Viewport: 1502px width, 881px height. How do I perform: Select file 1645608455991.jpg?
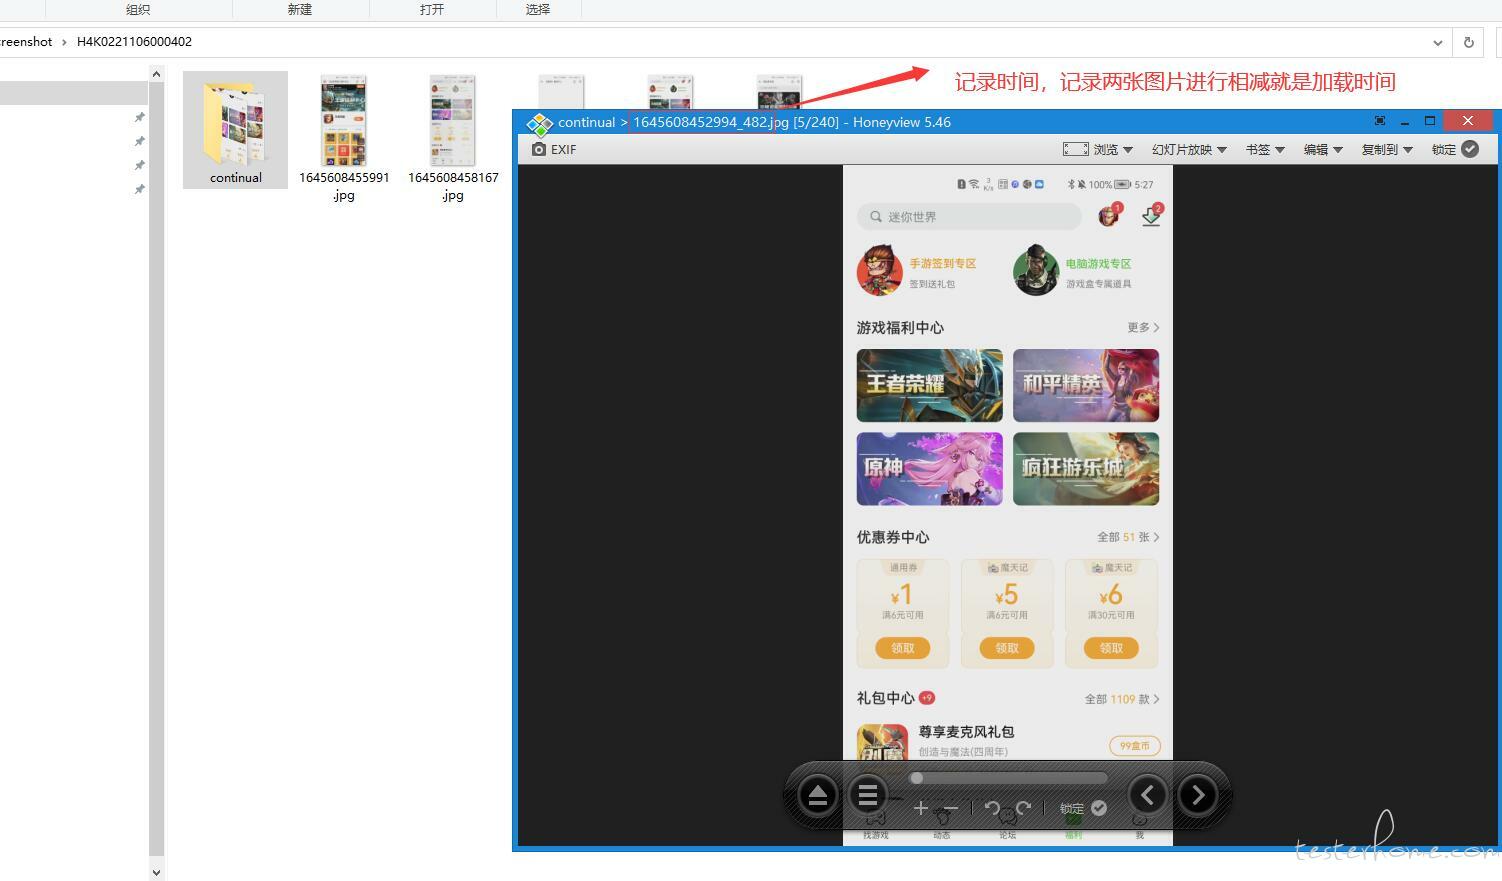pyautogui.click(x=344, y=138)
